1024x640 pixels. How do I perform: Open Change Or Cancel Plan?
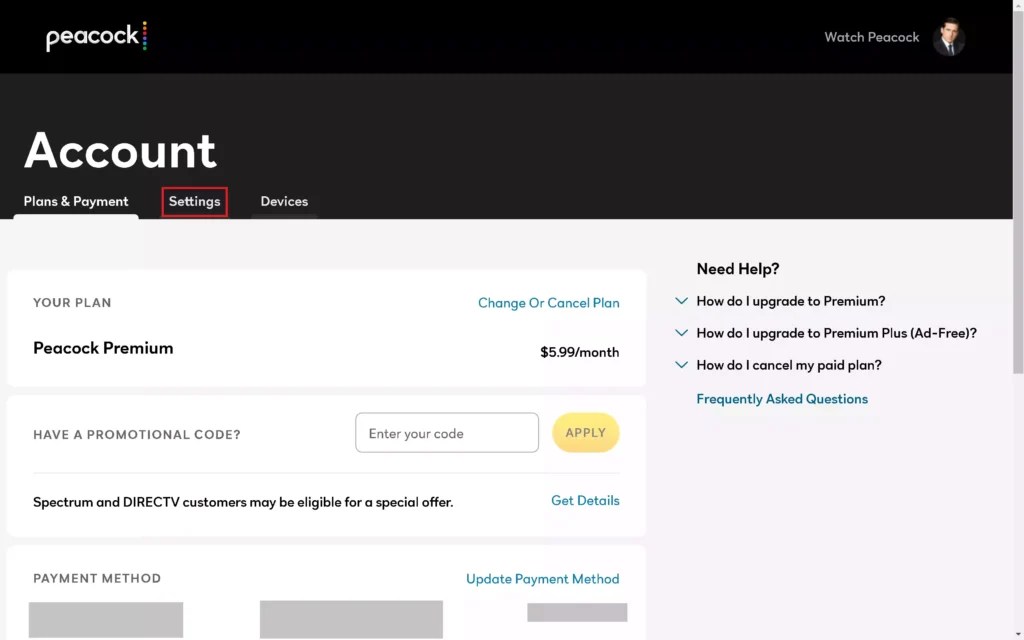pyautogui.click(x=548, y=302)
